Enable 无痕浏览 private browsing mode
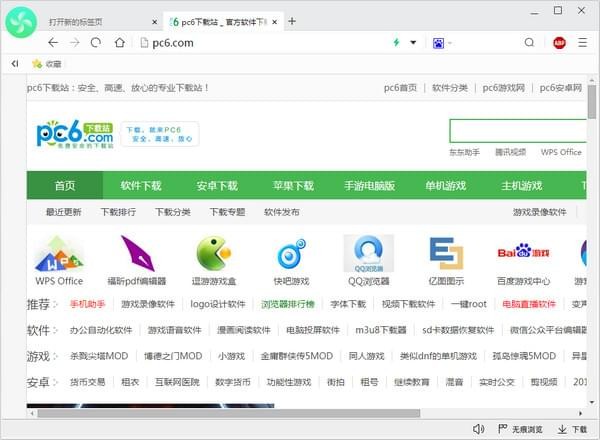Viewport: 600px width, 440px height. click(x=520, y=429)
